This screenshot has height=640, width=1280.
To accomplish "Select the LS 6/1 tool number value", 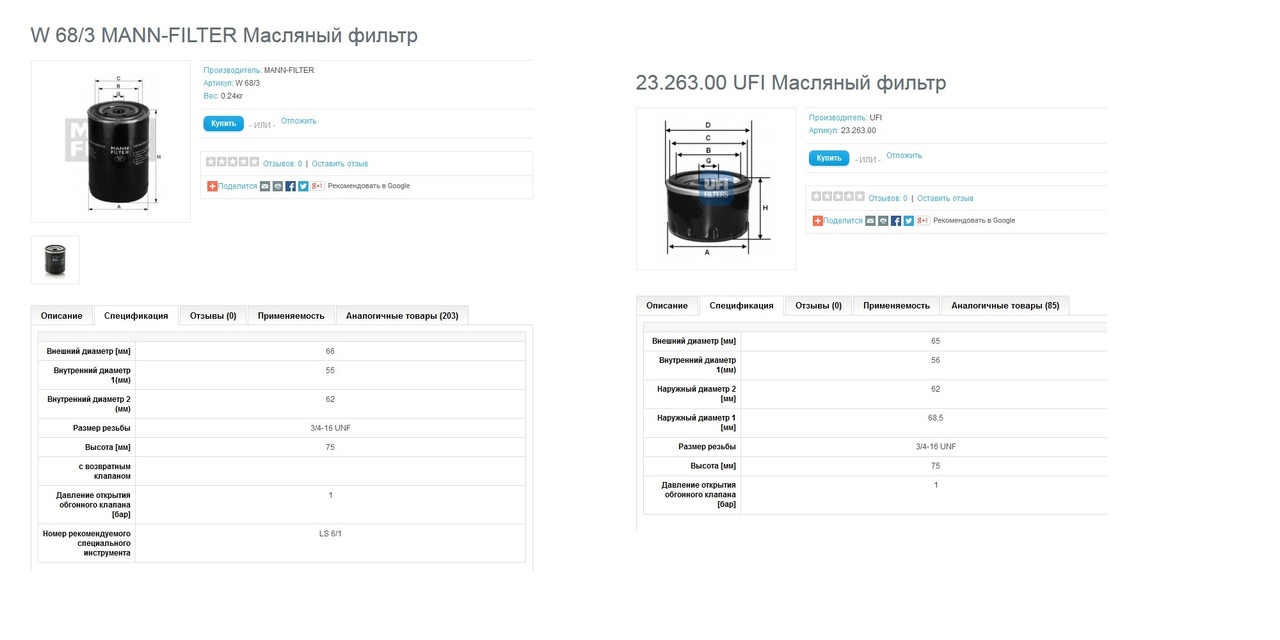I will (x=330, y=534).
